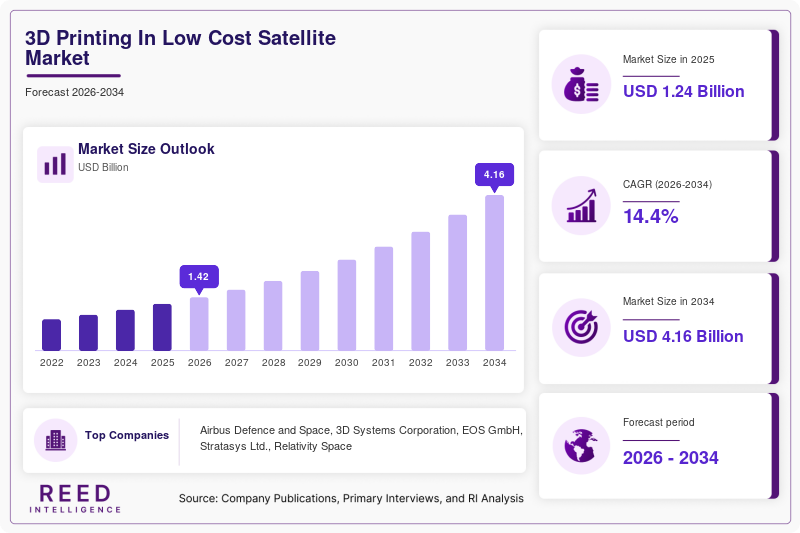Click the 14.4% CAGR value
Image resolution: width=800 pixels, height=533 pixels.
point(651,216)
